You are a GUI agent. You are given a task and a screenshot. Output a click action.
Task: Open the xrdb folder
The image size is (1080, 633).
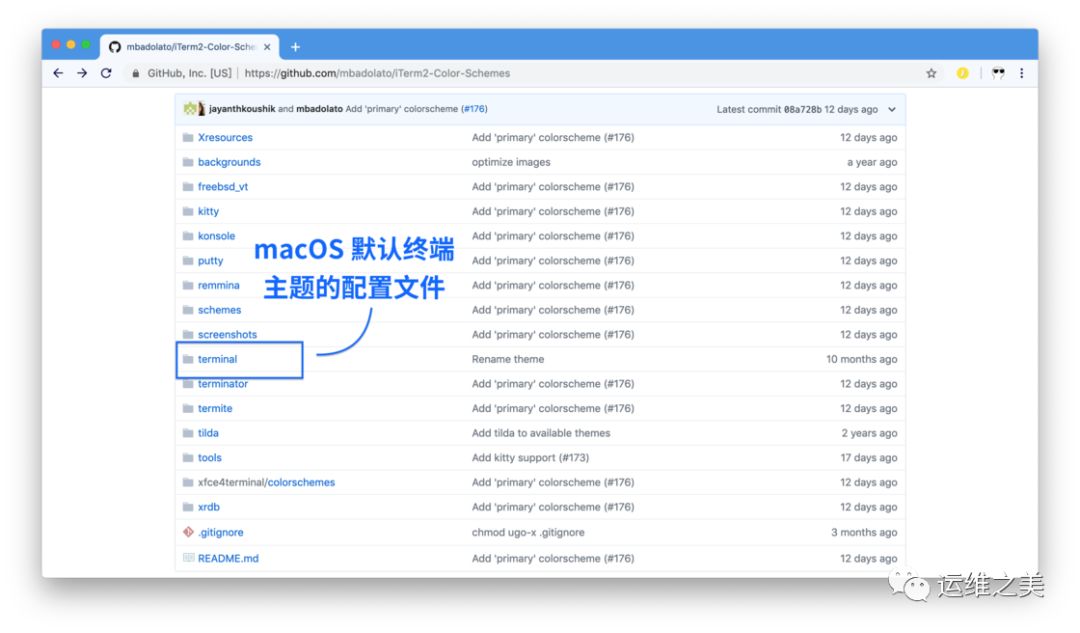(x=209, y=507)
